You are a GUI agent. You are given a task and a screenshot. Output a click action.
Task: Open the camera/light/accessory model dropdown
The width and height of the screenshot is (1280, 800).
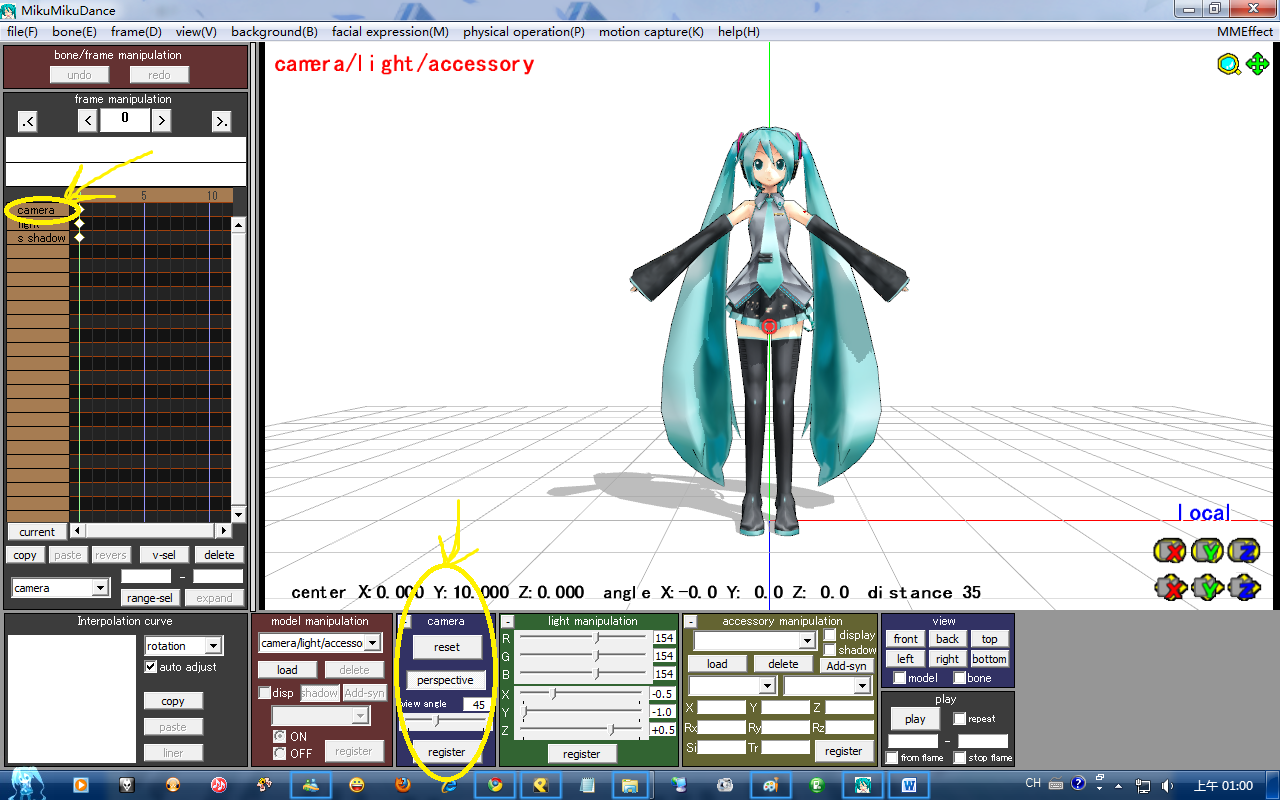(x=319, y=643)
